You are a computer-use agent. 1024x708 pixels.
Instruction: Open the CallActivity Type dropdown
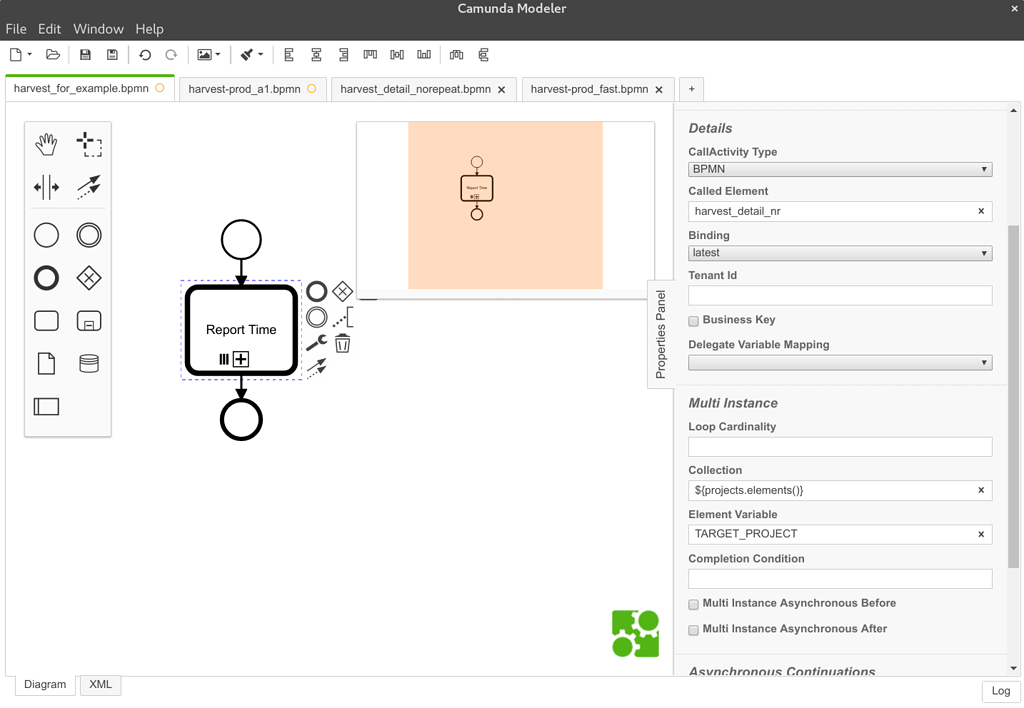pyautogui.click(x=839, y=168)
